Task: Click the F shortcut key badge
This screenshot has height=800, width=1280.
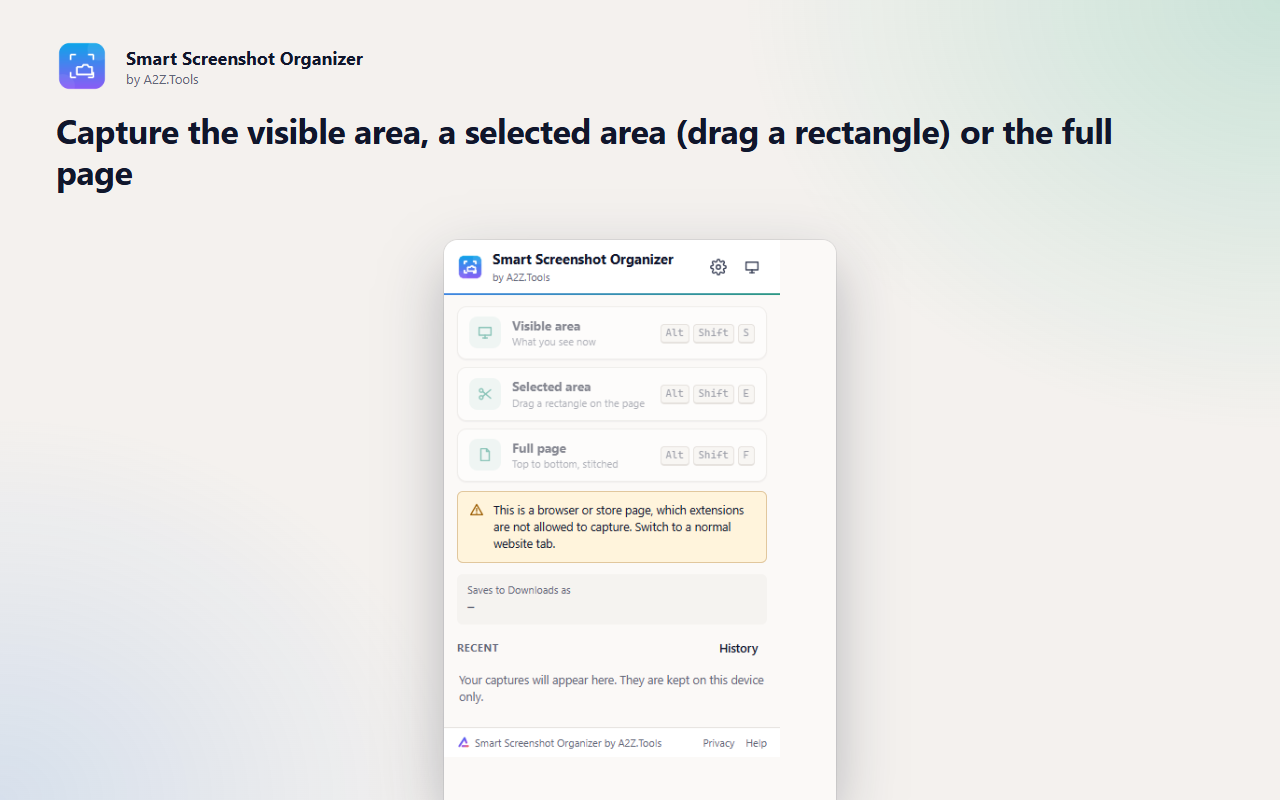Action: coord(746,455)
